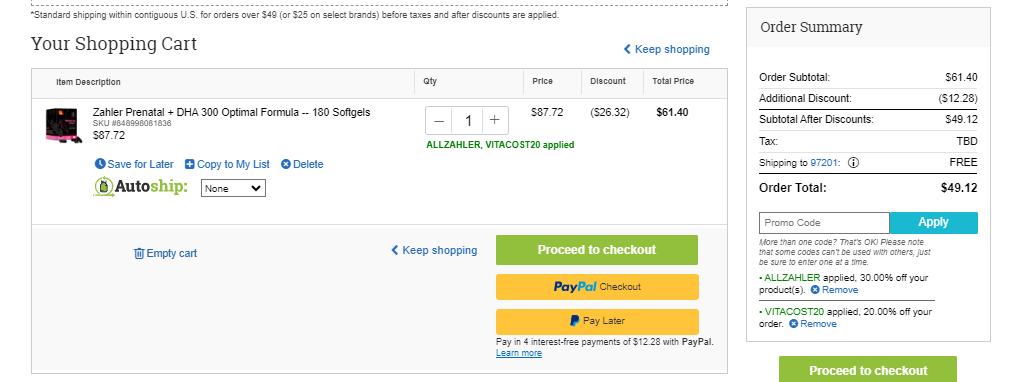Click the Save for Later clock icon
Viewport: 1019px width, 382px height.
click(x=99, y=164)
